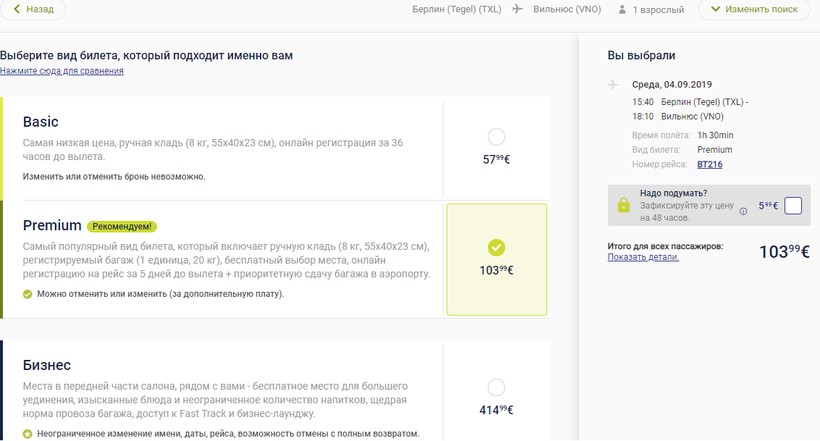Click the green checkmark icon under Premium description
820x441 pixels.
(x=28, y=294)
